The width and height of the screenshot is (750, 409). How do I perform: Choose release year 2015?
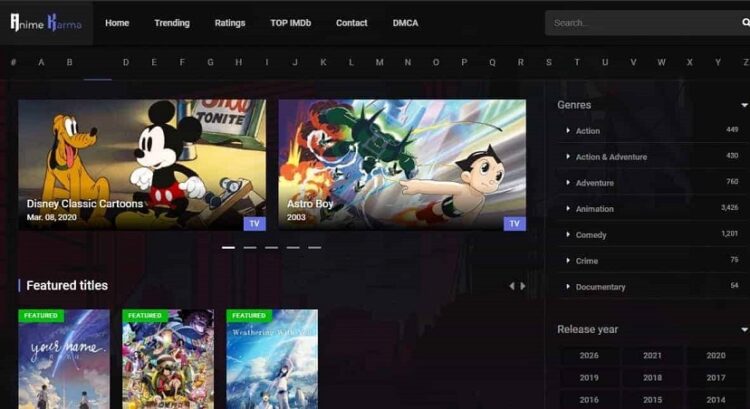pyautogui.click(x=652, y=399)
